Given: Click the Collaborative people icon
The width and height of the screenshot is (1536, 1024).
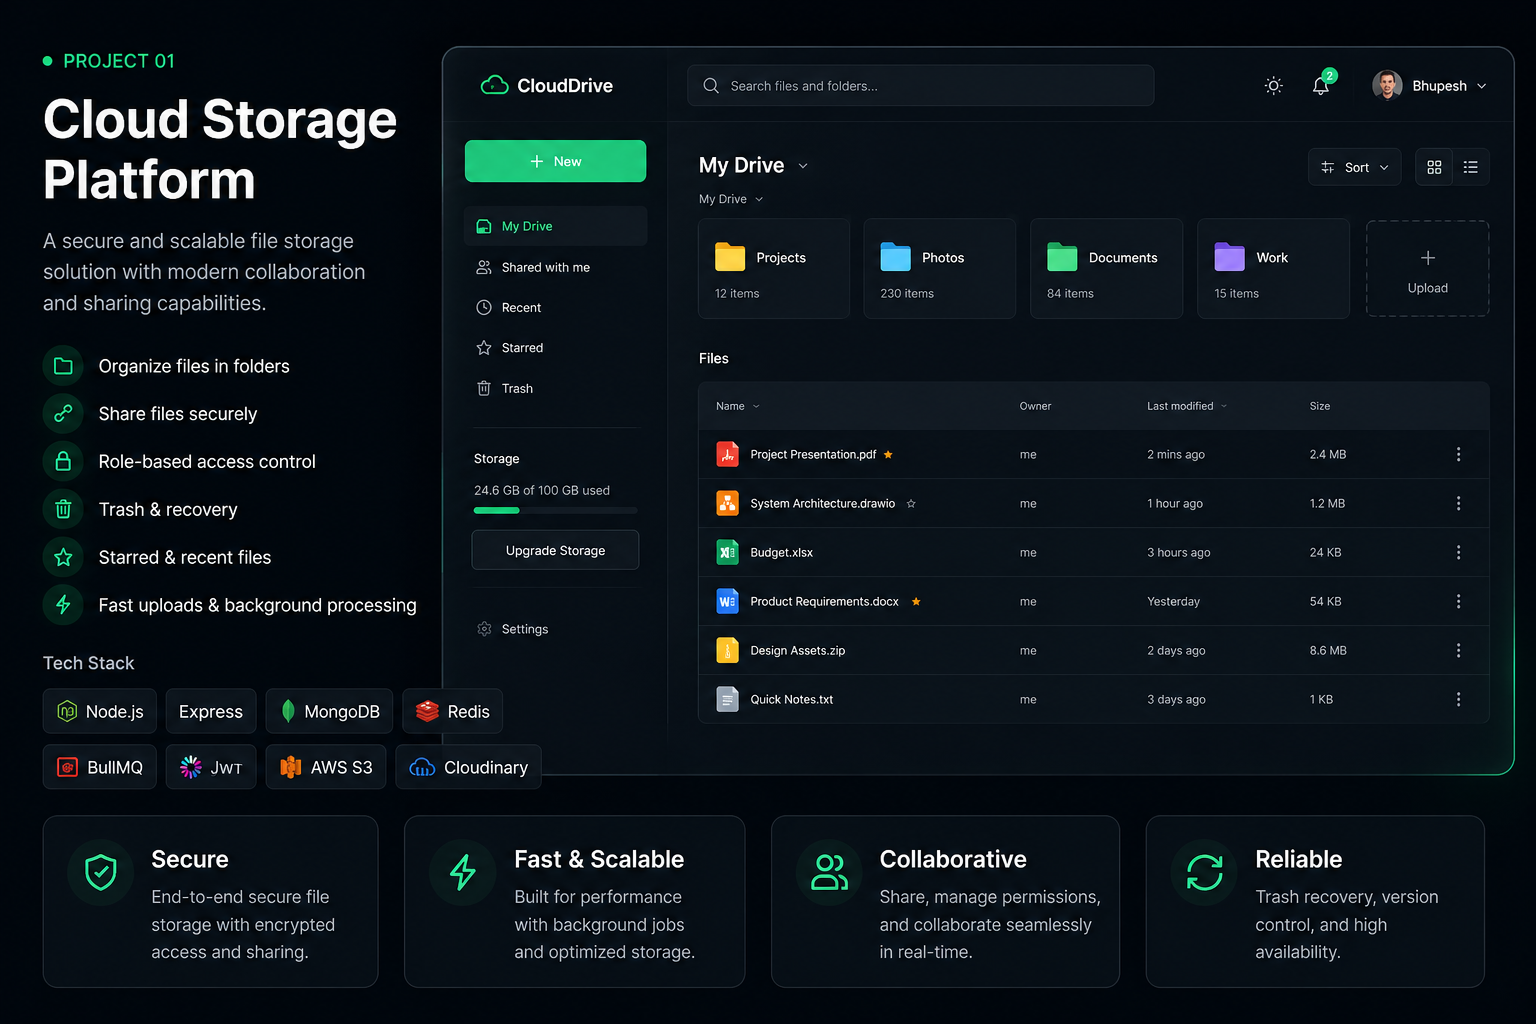Looking at the screenshot, I should pos(829,872).
